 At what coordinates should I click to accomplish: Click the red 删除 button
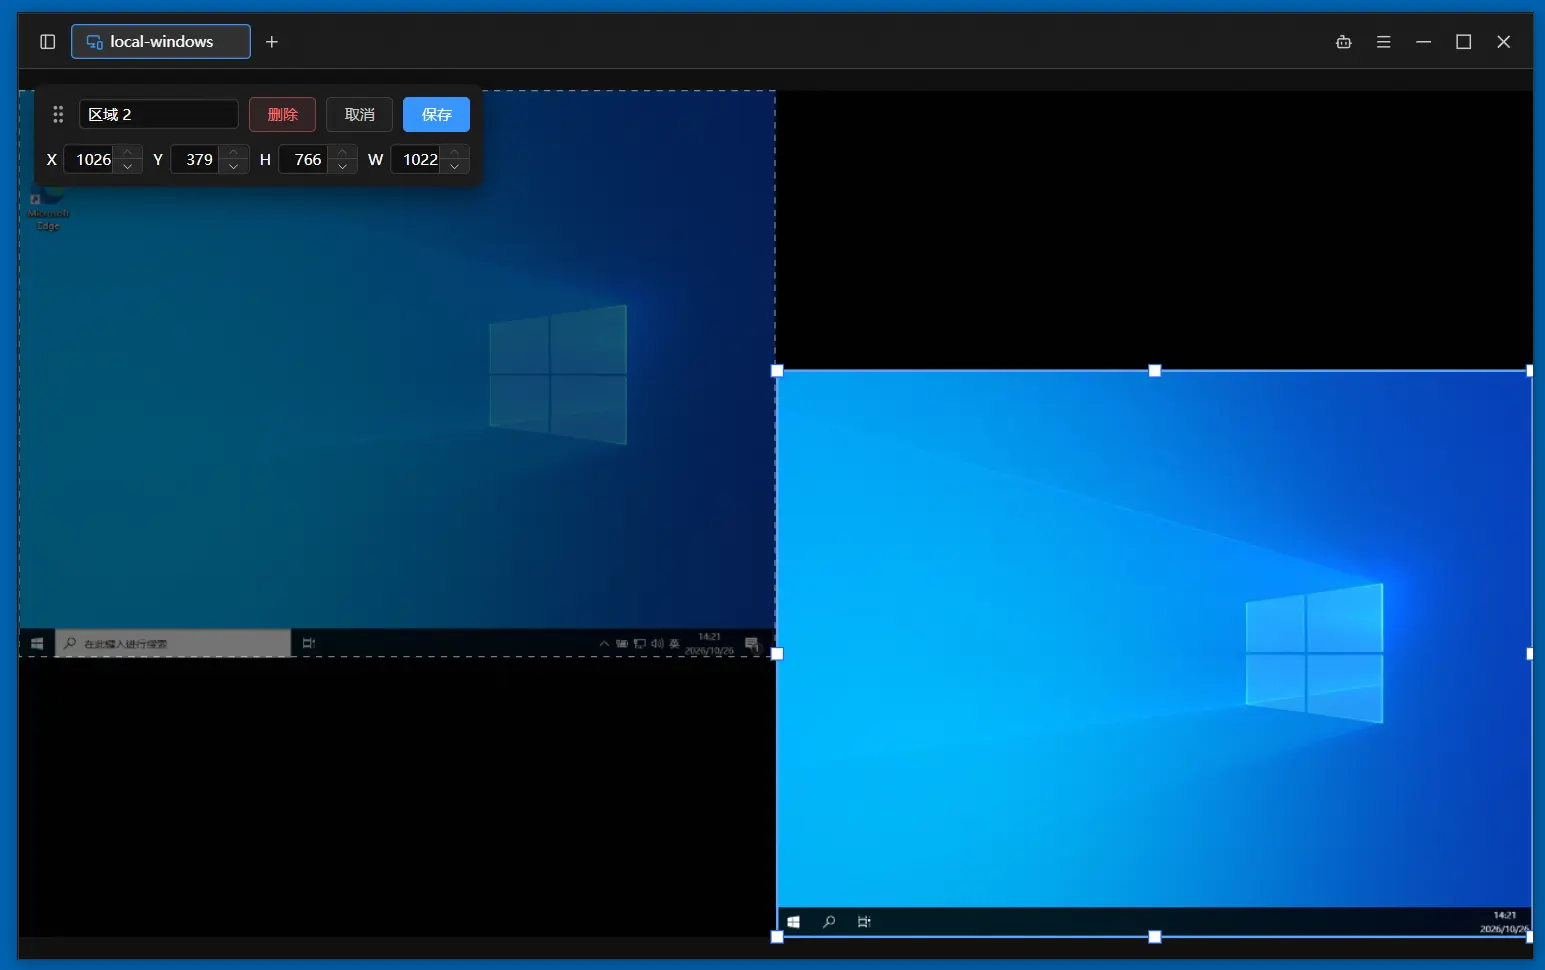pos(283,115)
